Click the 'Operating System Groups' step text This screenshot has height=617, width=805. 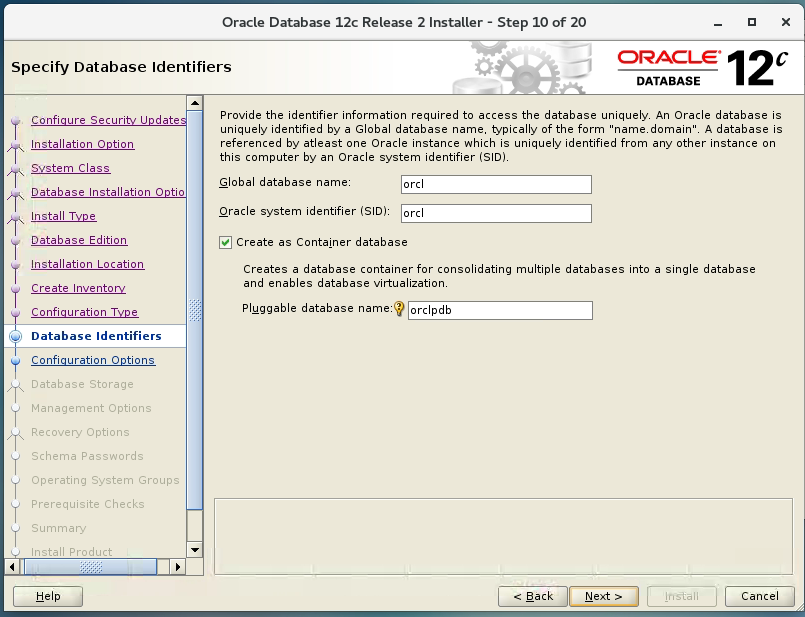pos(105,480)
